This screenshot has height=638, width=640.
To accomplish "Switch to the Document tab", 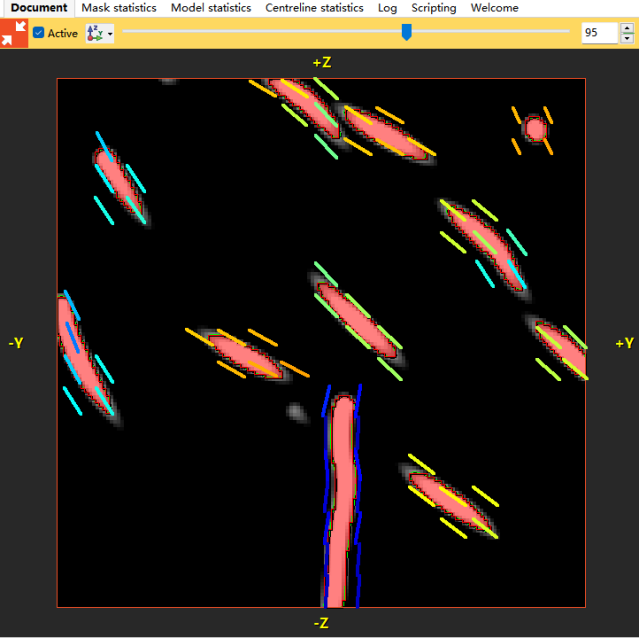I will 39,8.
